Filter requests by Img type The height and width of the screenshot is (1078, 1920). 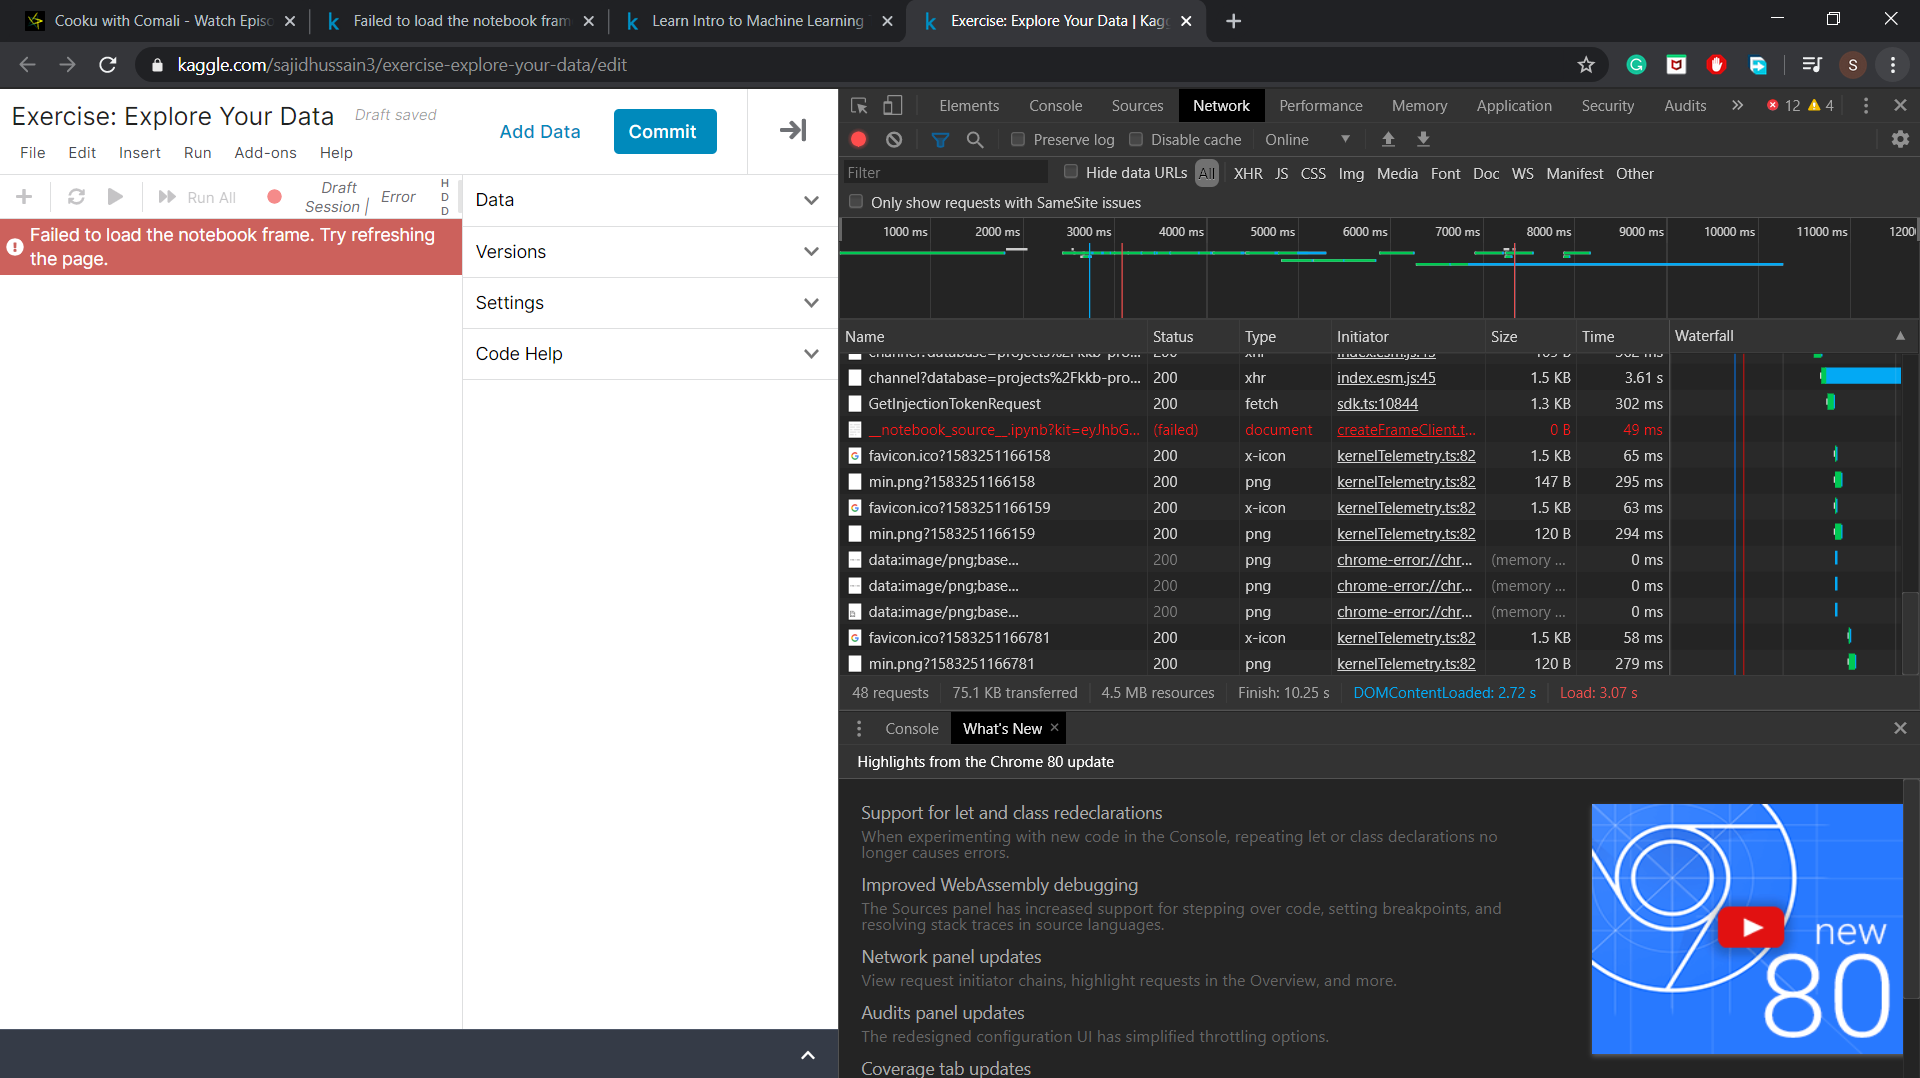[1351, 174]
